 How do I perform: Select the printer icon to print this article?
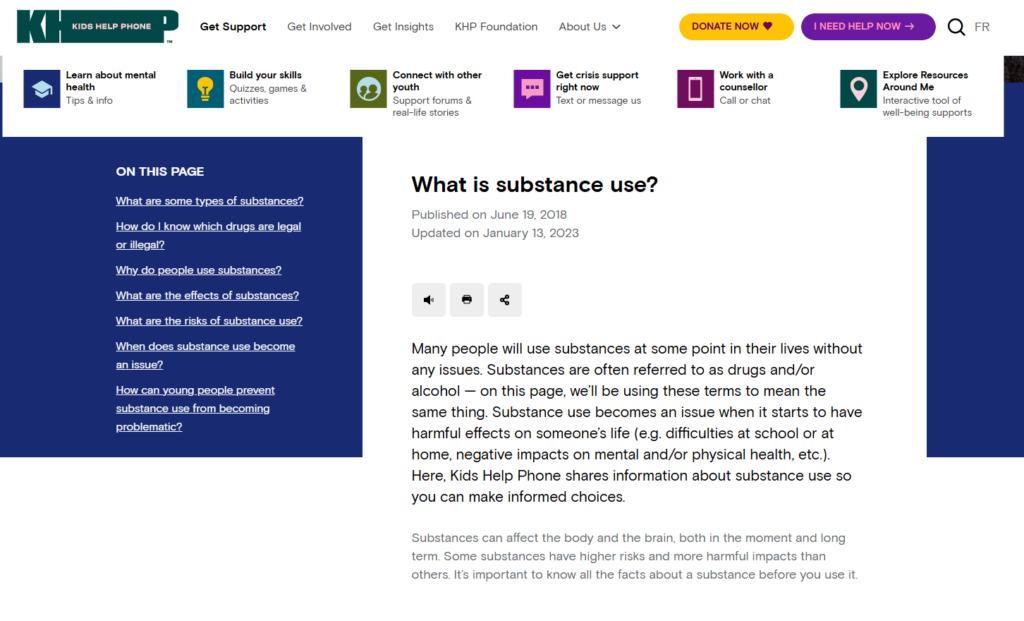[466, 299]
